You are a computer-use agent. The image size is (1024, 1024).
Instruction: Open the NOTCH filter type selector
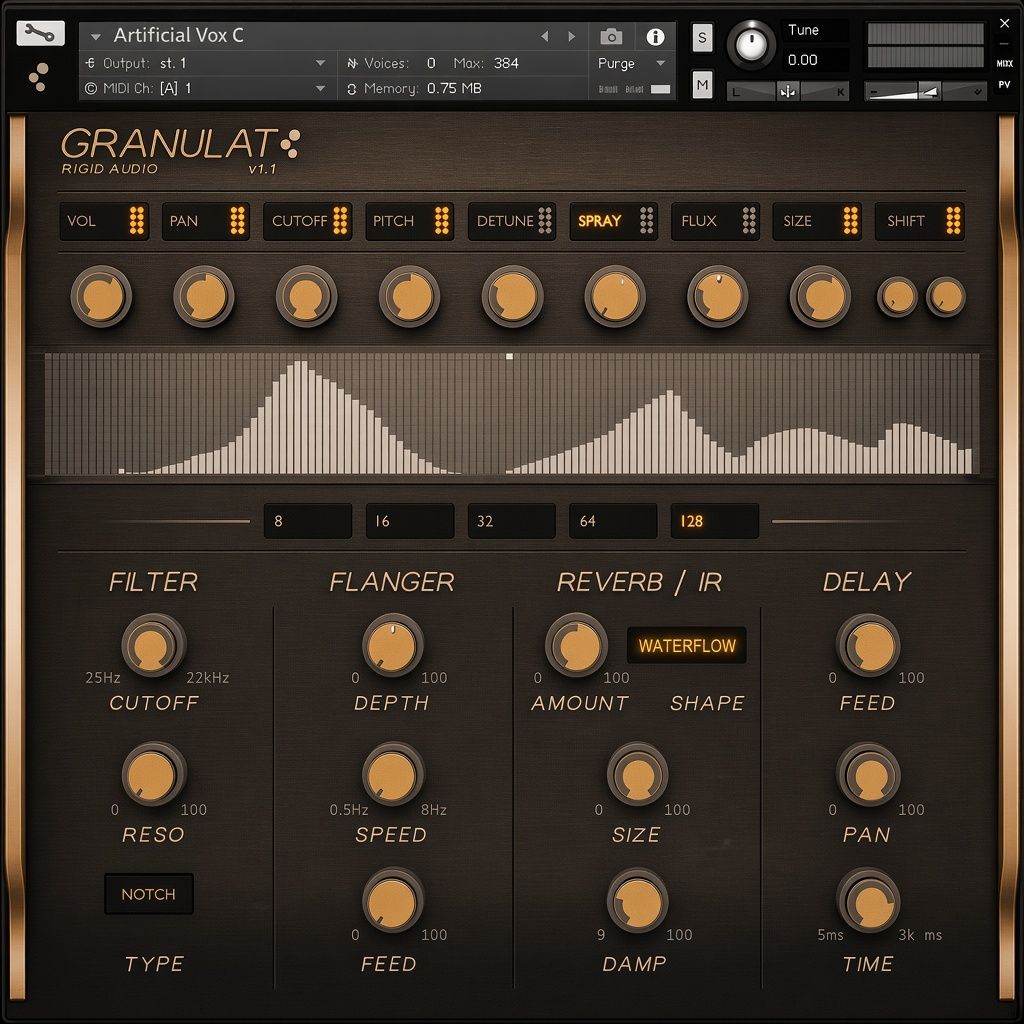[x=149, y=893]
